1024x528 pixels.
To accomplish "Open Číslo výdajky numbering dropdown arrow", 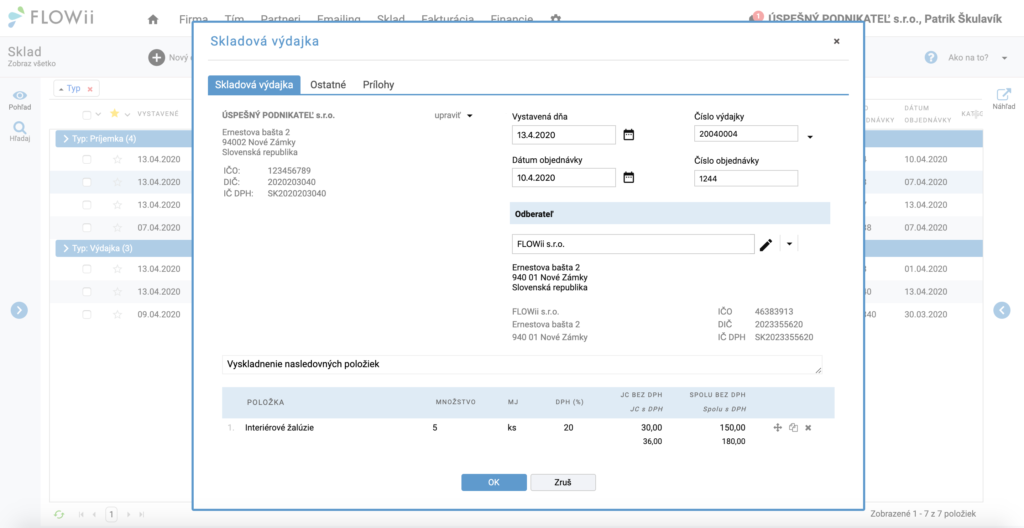I will [810, 137].
